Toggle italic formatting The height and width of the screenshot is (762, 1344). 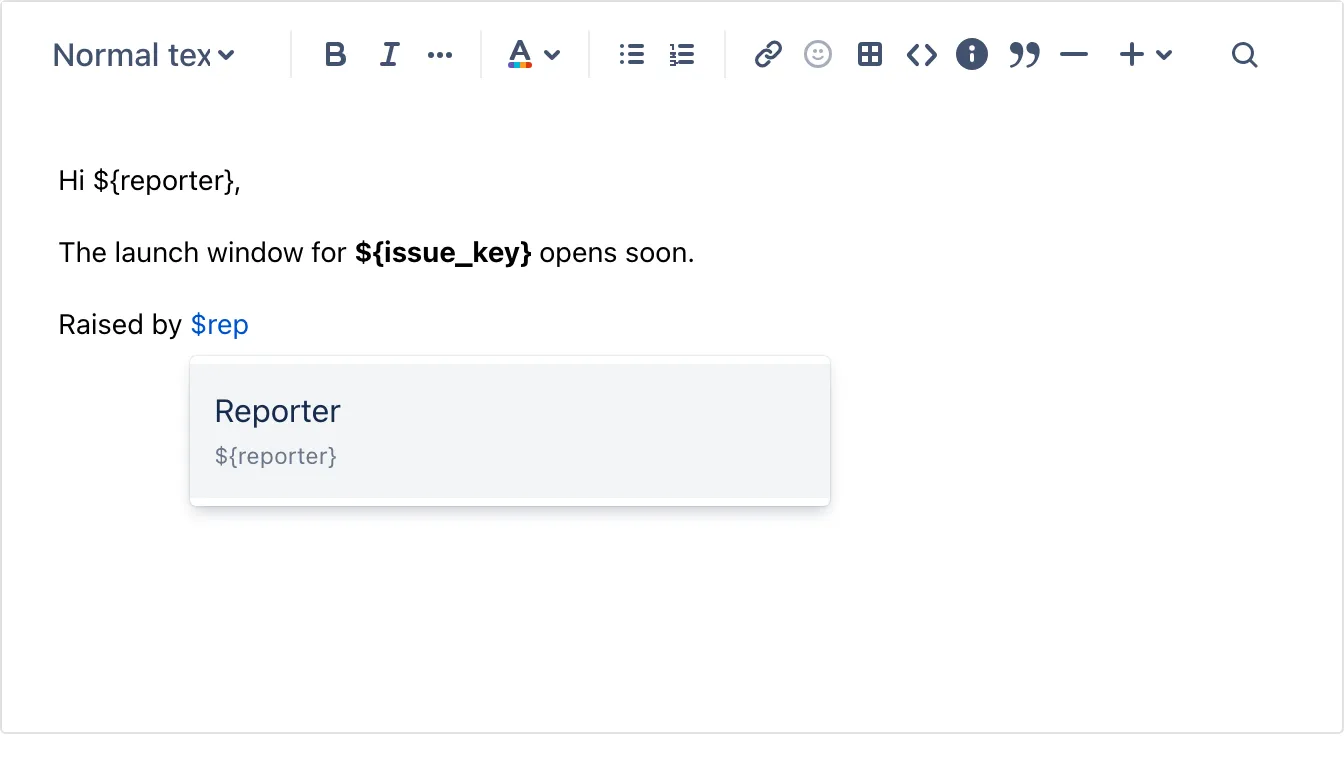click(389, 55)
